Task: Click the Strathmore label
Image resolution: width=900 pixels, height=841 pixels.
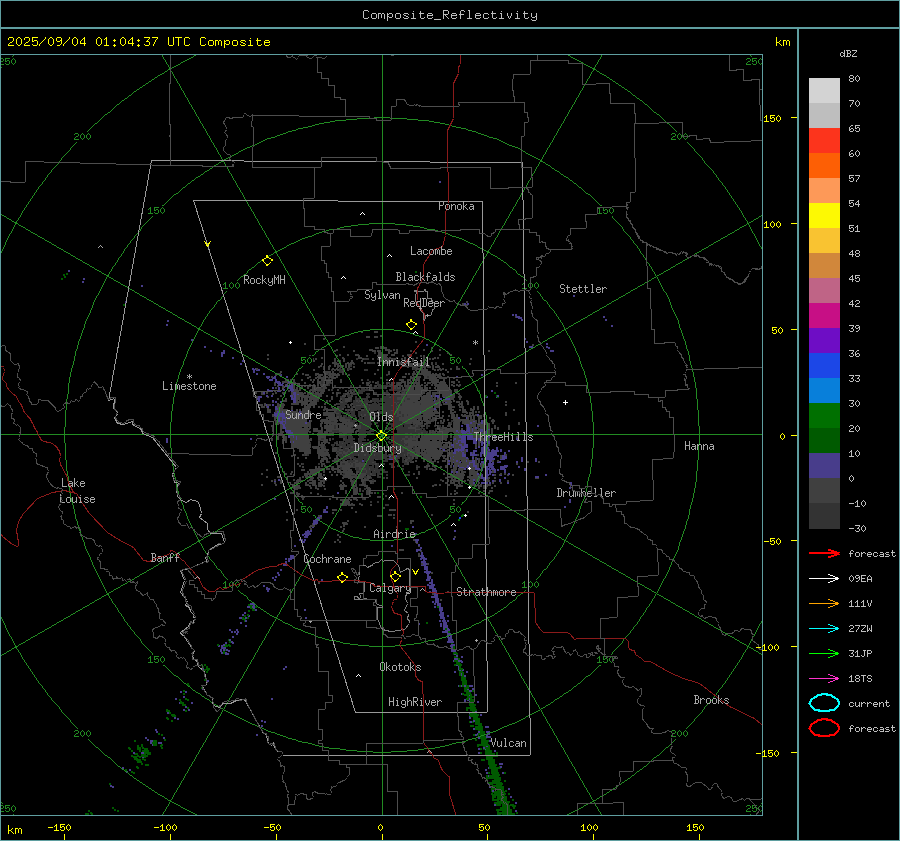Action: tap(486, 592)
